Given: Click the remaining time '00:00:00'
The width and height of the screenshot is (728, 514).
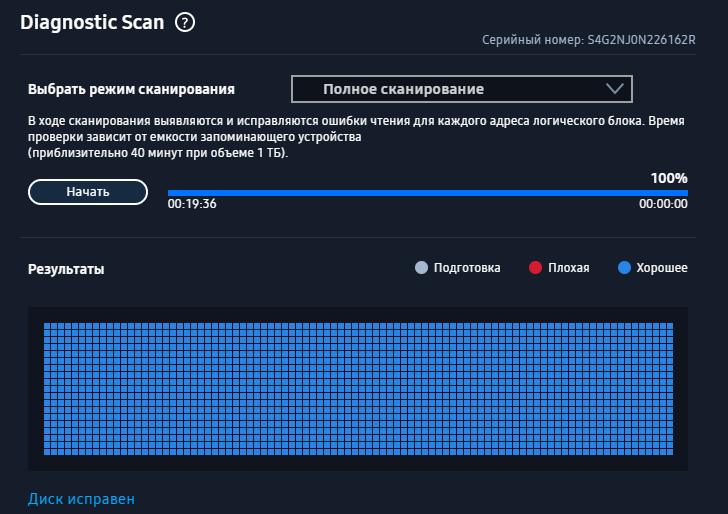Looking at the screenshot, I should pos(663,204).
